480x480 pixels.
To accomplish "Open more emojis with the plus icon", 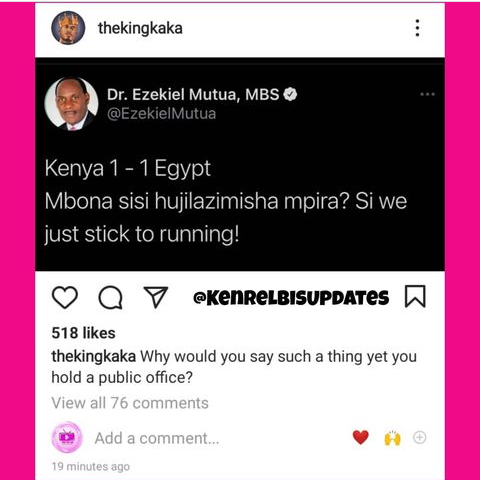I will (420, 437).
